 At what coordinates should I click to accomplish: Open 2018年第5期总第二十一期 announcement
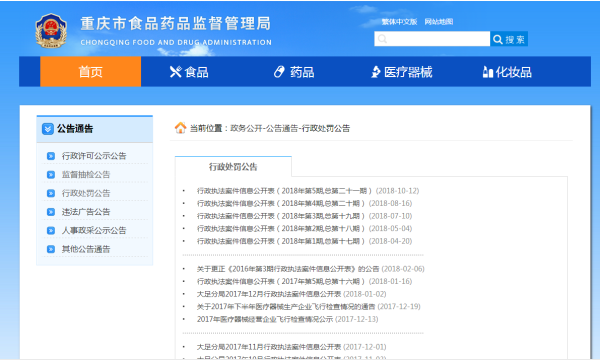tap(284, 191)
